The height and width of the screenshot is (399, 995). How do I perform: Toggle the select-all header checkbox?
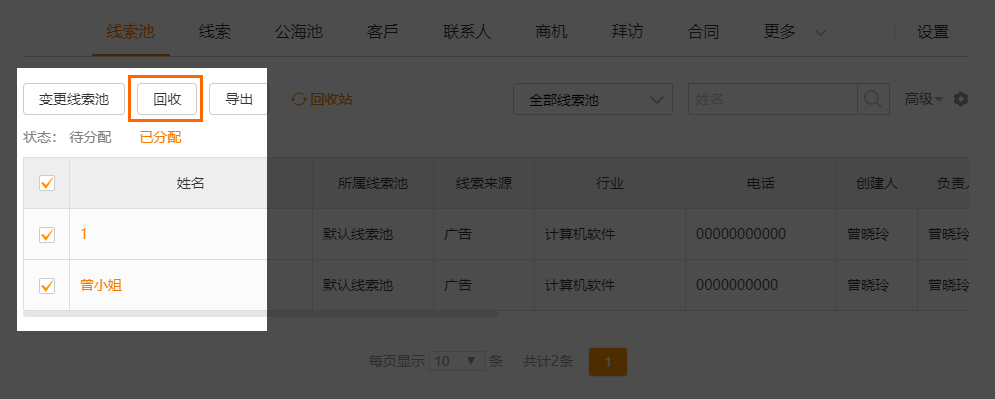coord(47,183)
